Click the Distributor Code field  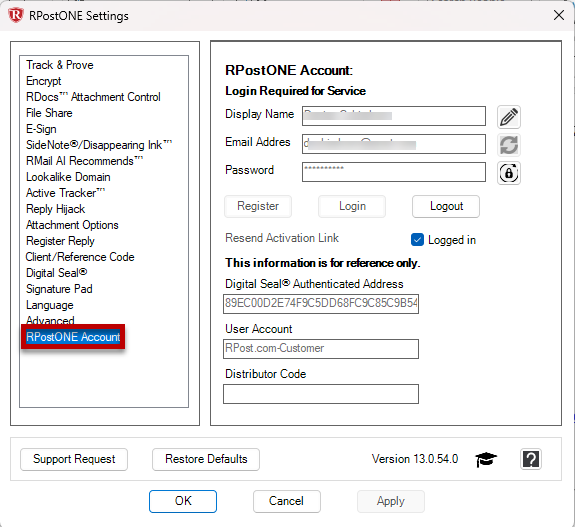click(x=321, y=394)
